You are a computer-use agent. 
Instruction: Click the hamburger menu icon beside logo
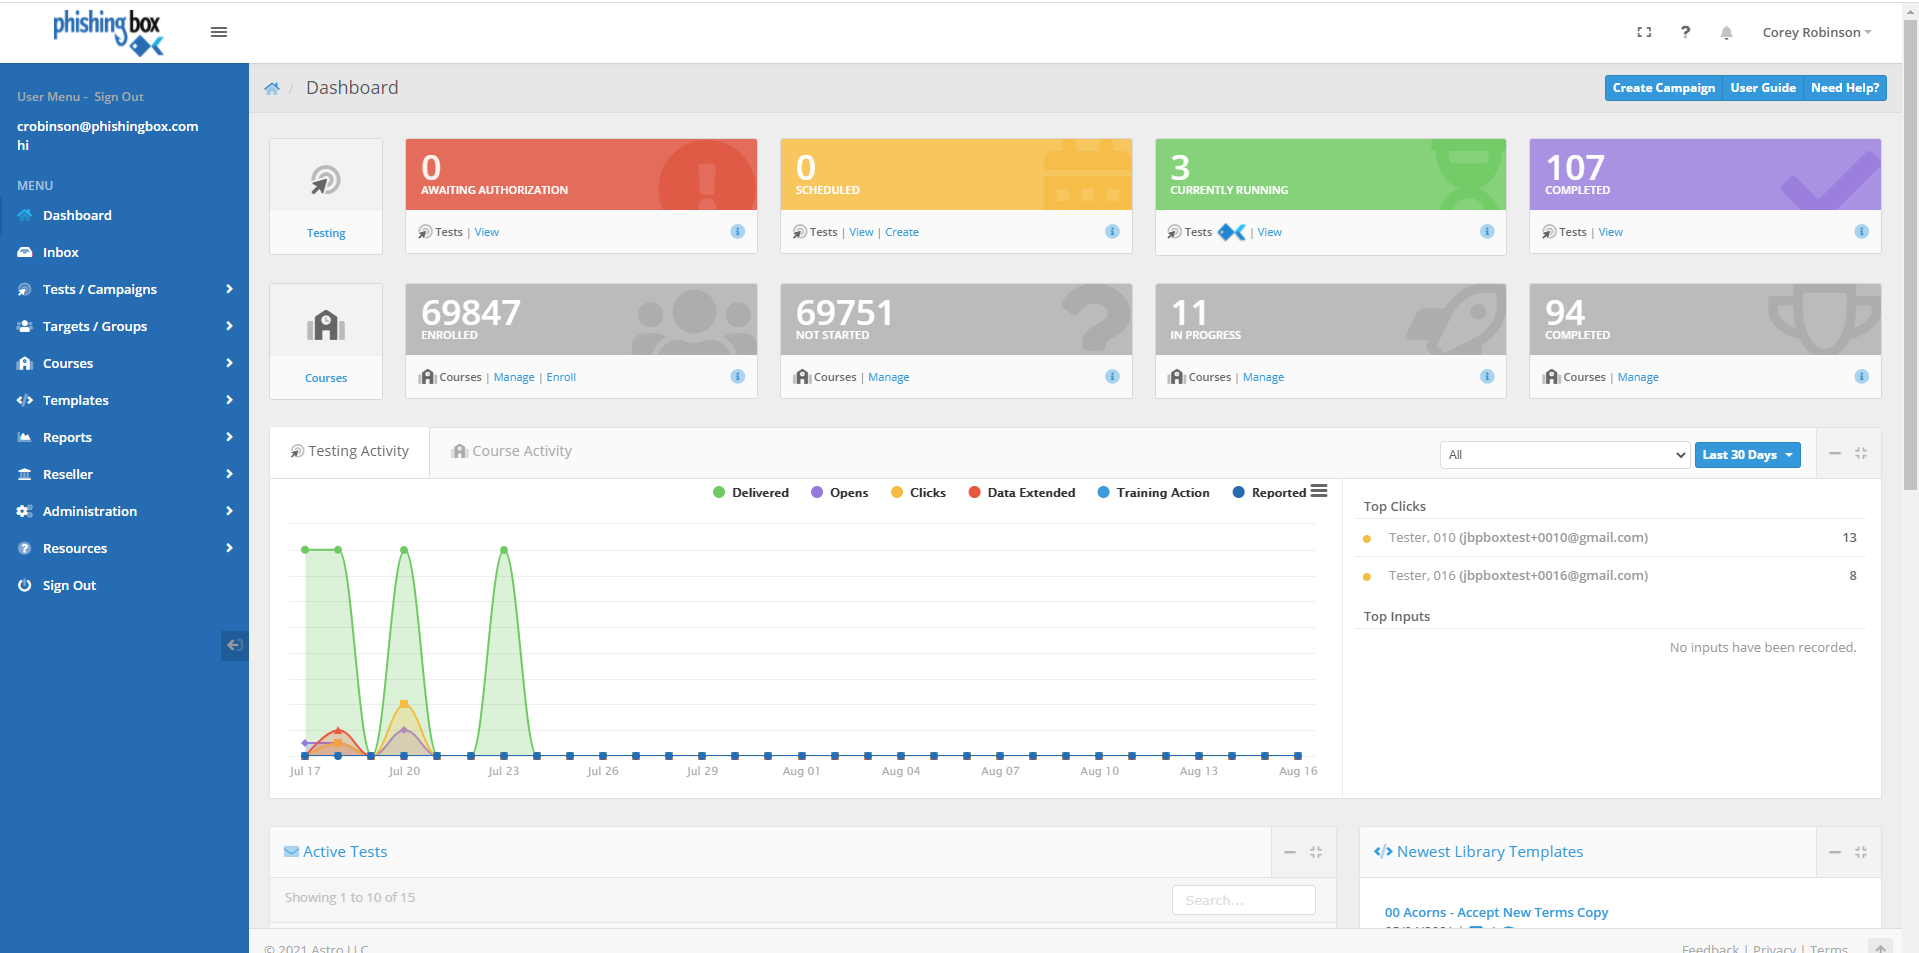pyautogui.click(x=219, y=32)
